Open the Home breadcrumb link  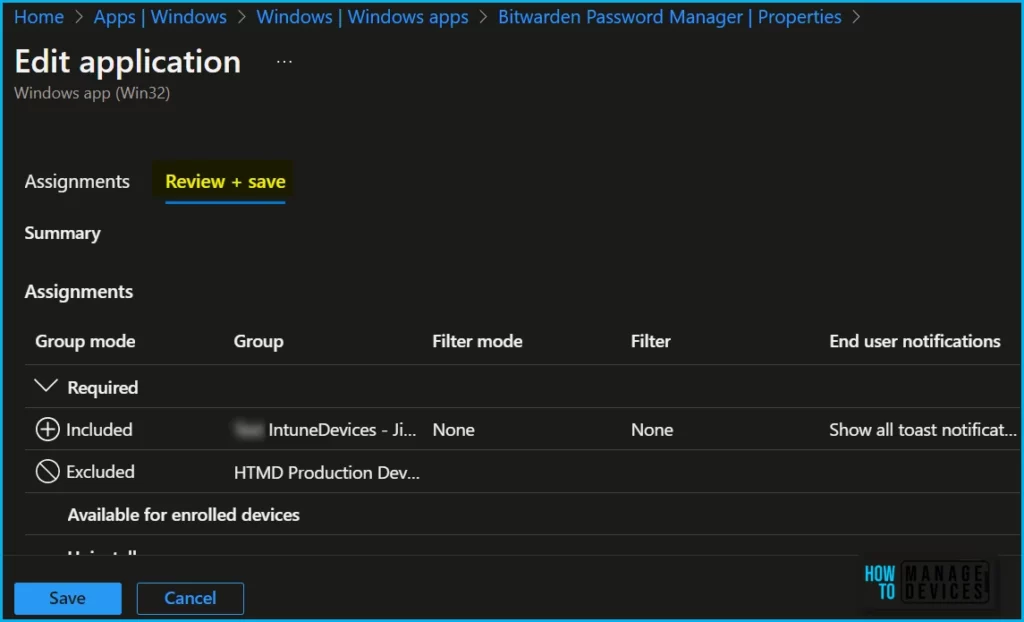39,17
